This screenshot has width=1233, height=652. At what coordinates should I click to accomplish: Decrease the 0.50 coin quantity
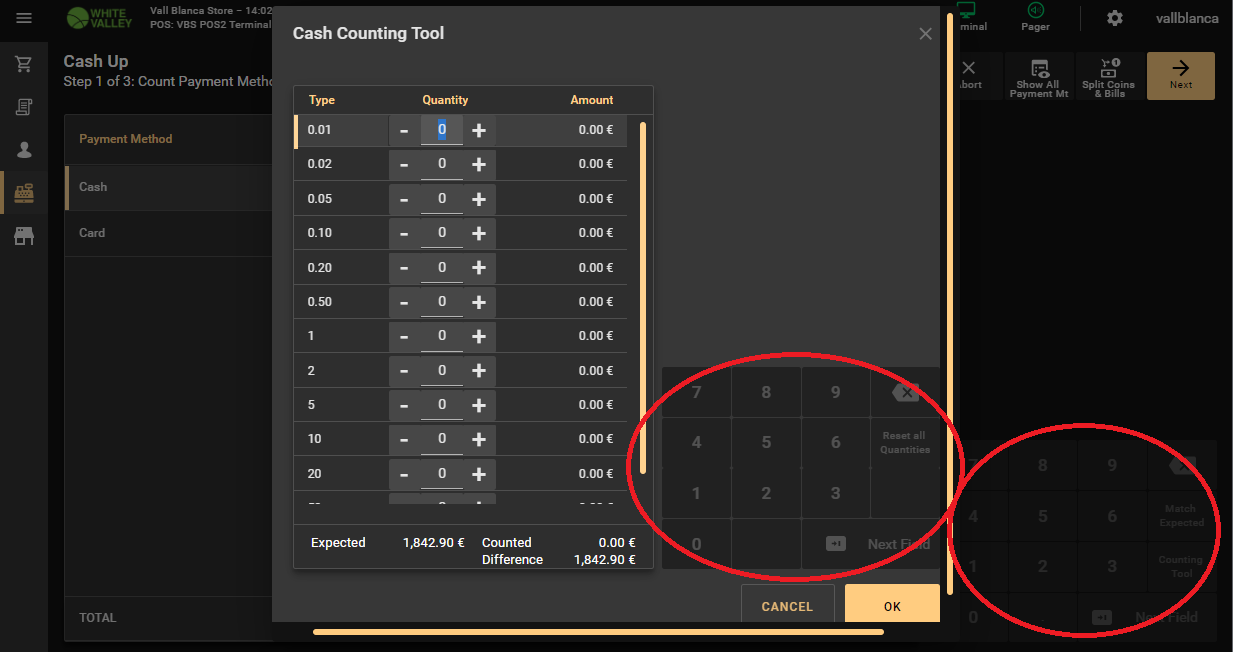(404, 302)
